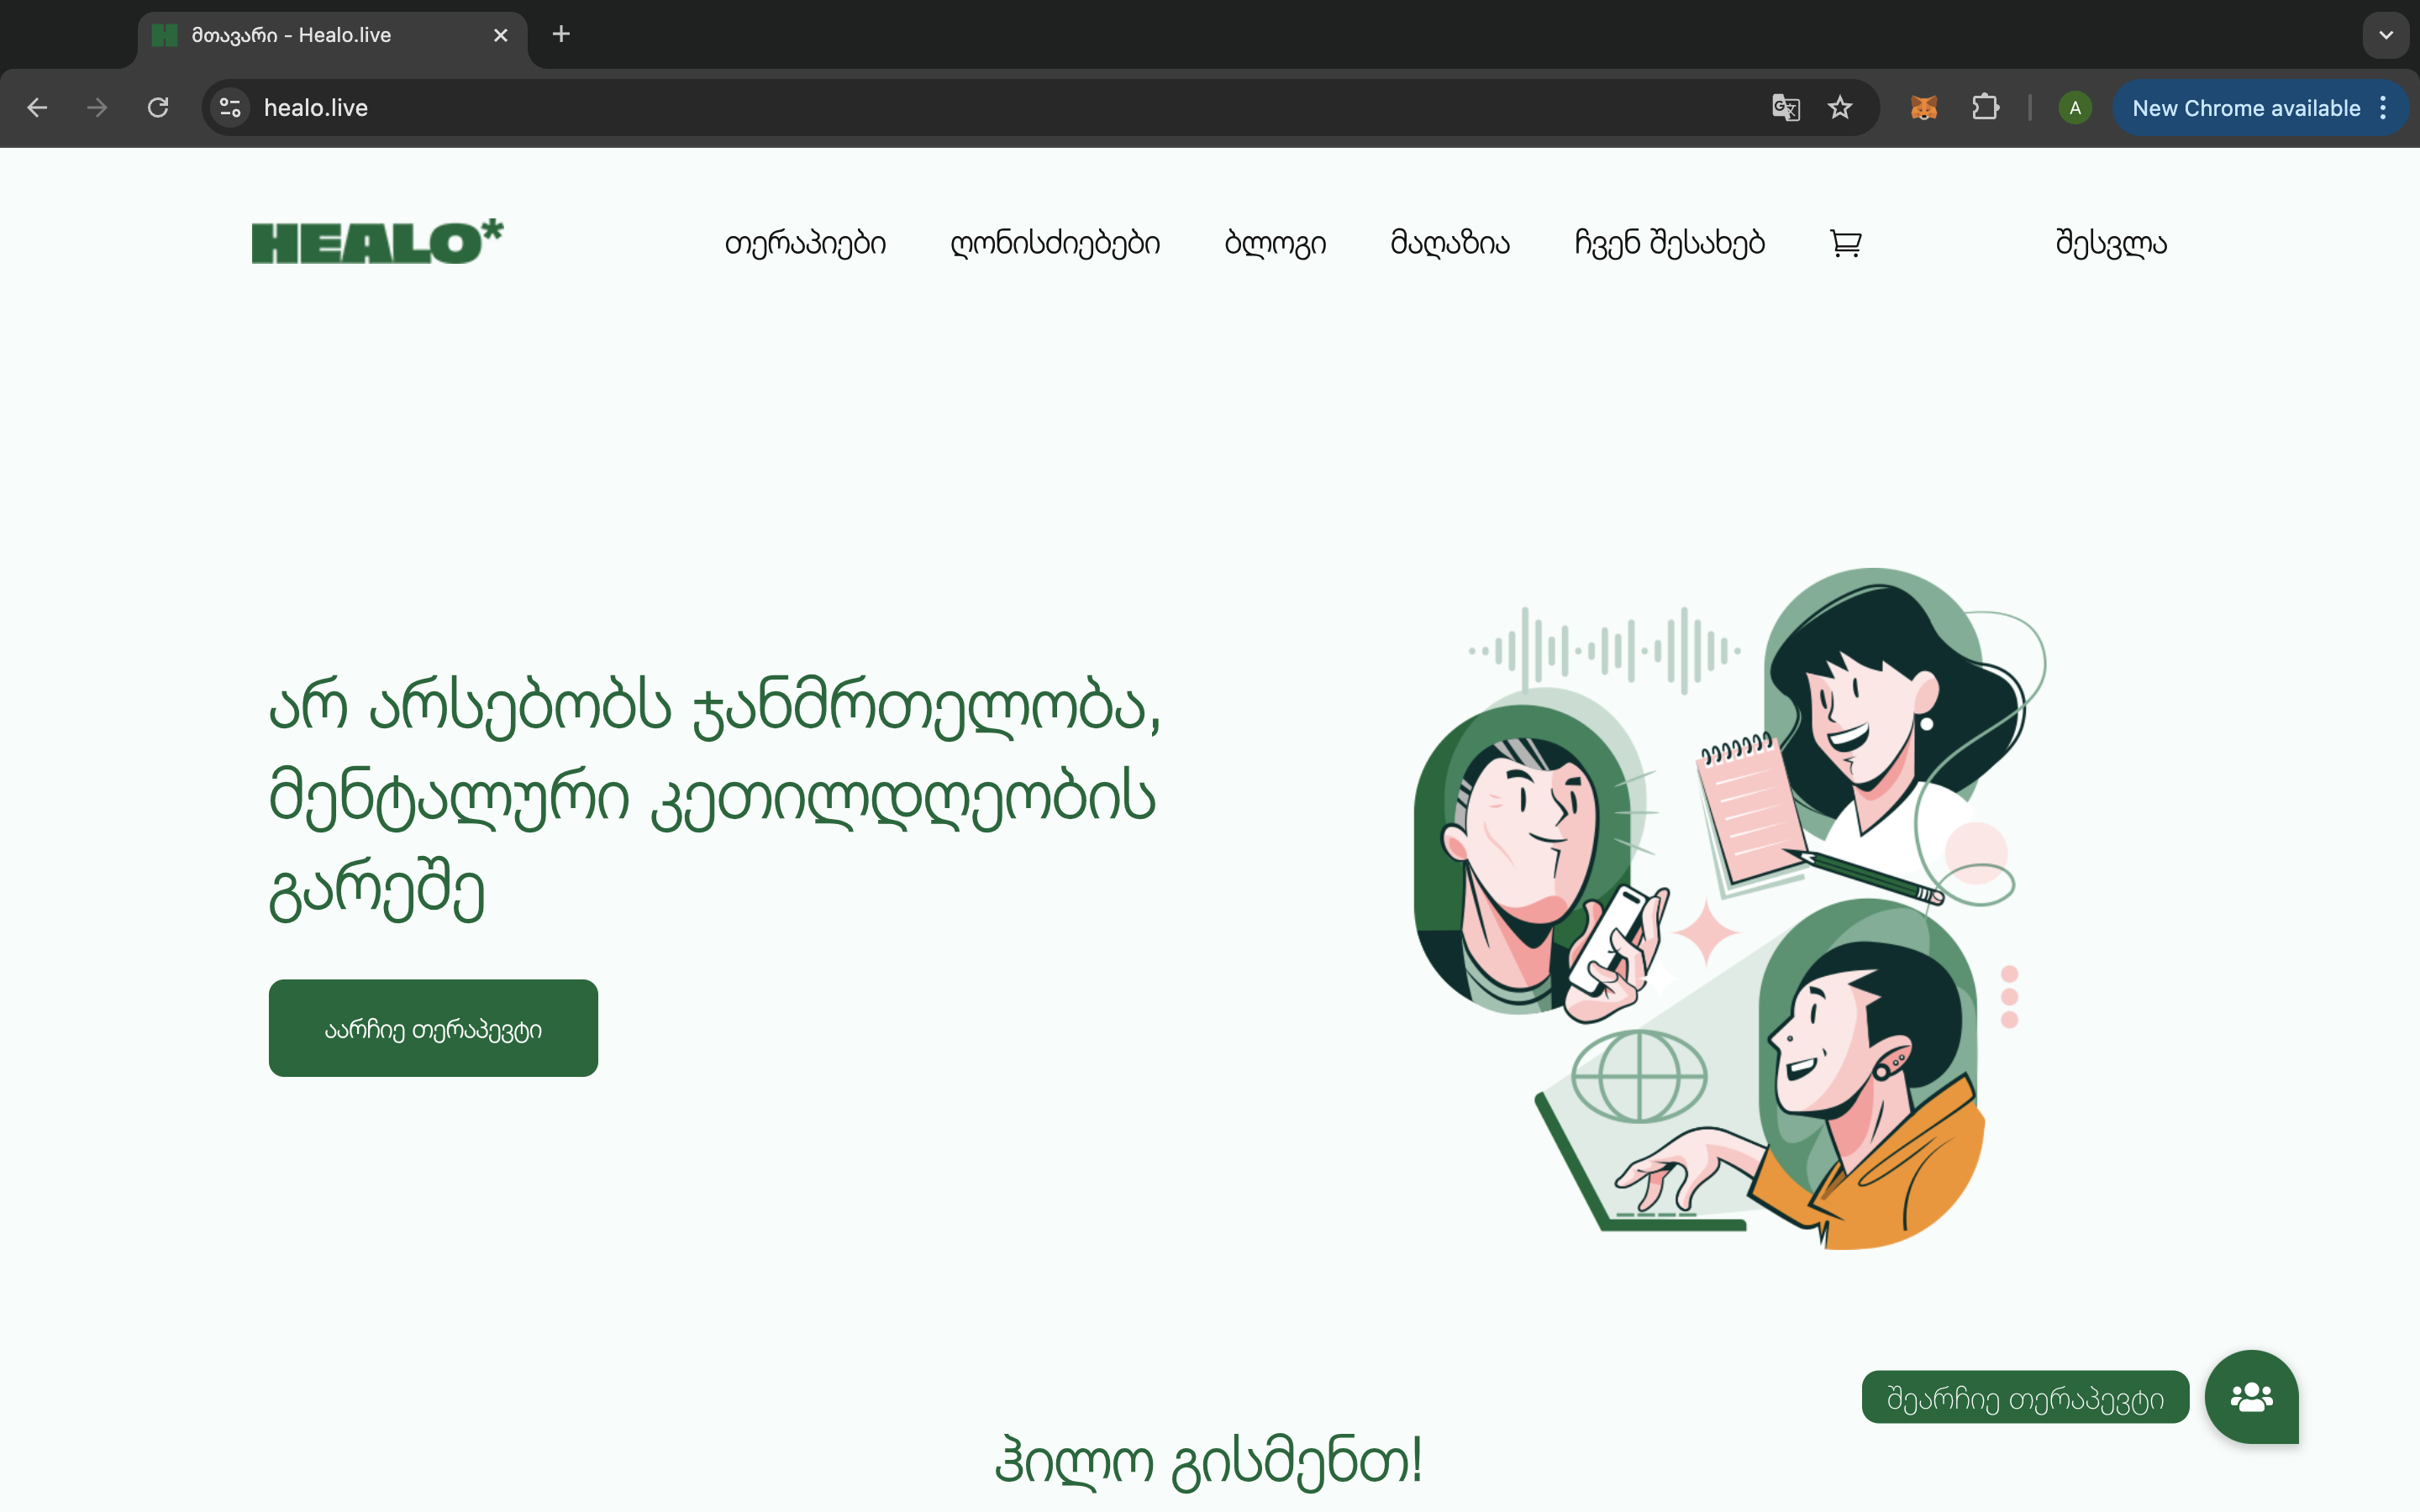
Task: Go to ბლოგი in navigation
Action: pos(1275,243)
